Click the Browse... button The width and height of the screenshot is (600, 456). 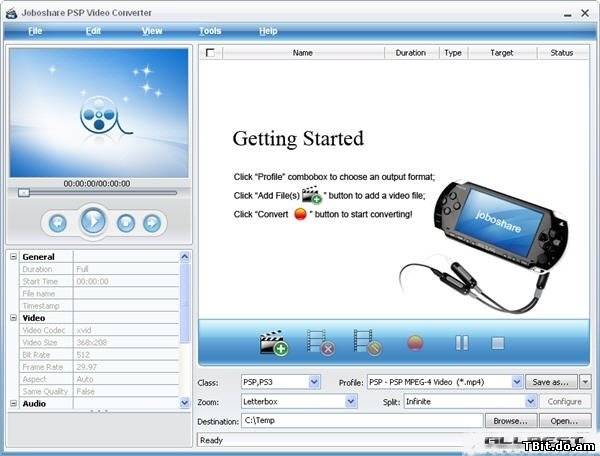coord(511,421)
